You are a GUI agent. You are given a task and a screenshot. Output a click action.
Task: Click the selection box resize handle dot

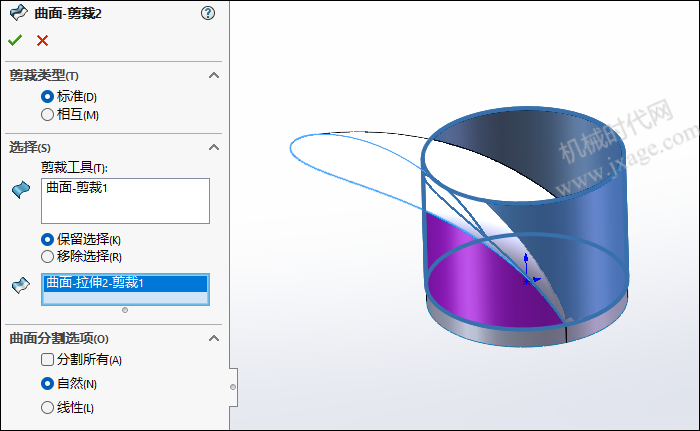125,310
